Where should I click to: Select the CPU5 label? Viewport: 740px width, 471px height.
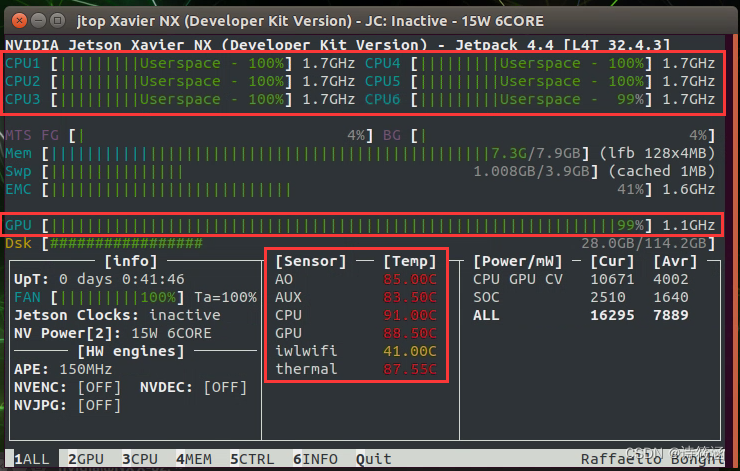(383, 81)
